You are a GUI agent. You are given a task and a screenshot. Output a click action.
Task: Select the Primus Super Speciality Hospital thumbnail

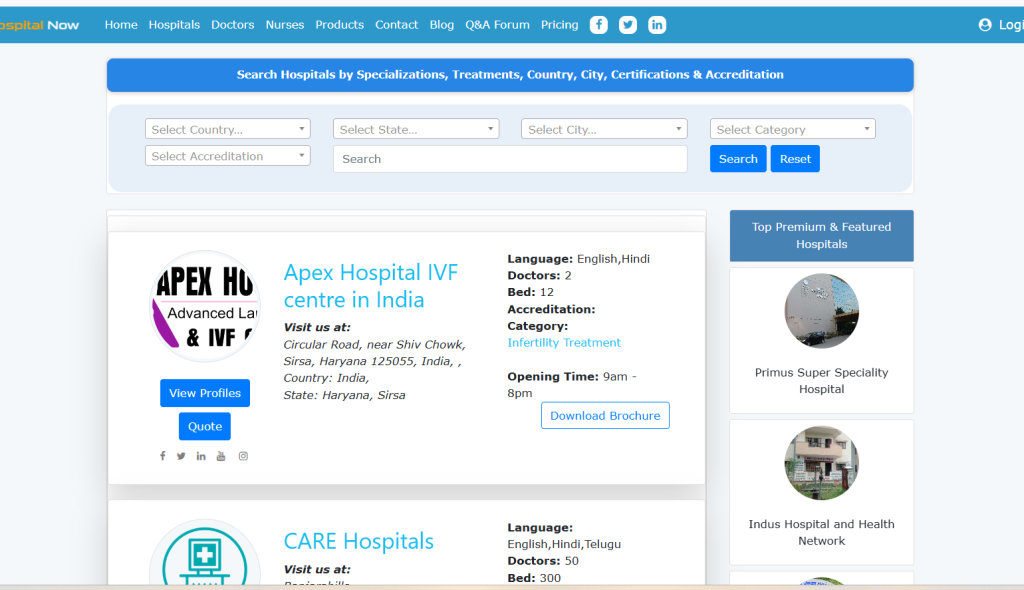821,311
